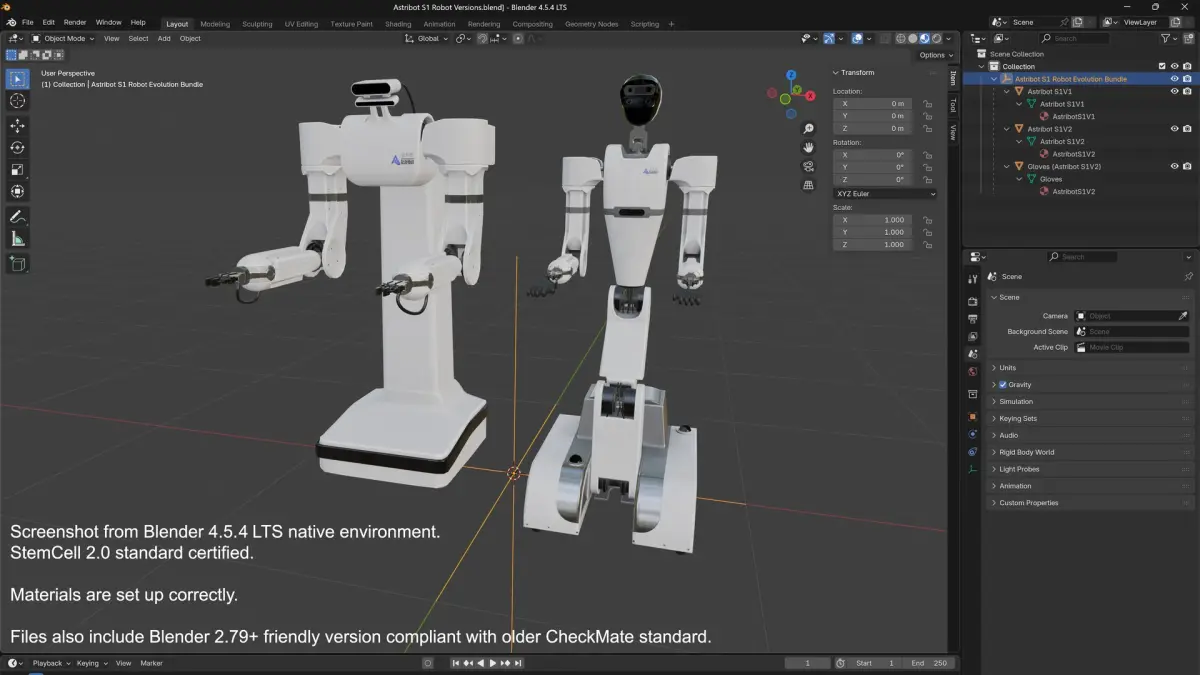Toggle the Gravity checkbox
This screenshot has height=675, width=1200.
(1003, 385)
